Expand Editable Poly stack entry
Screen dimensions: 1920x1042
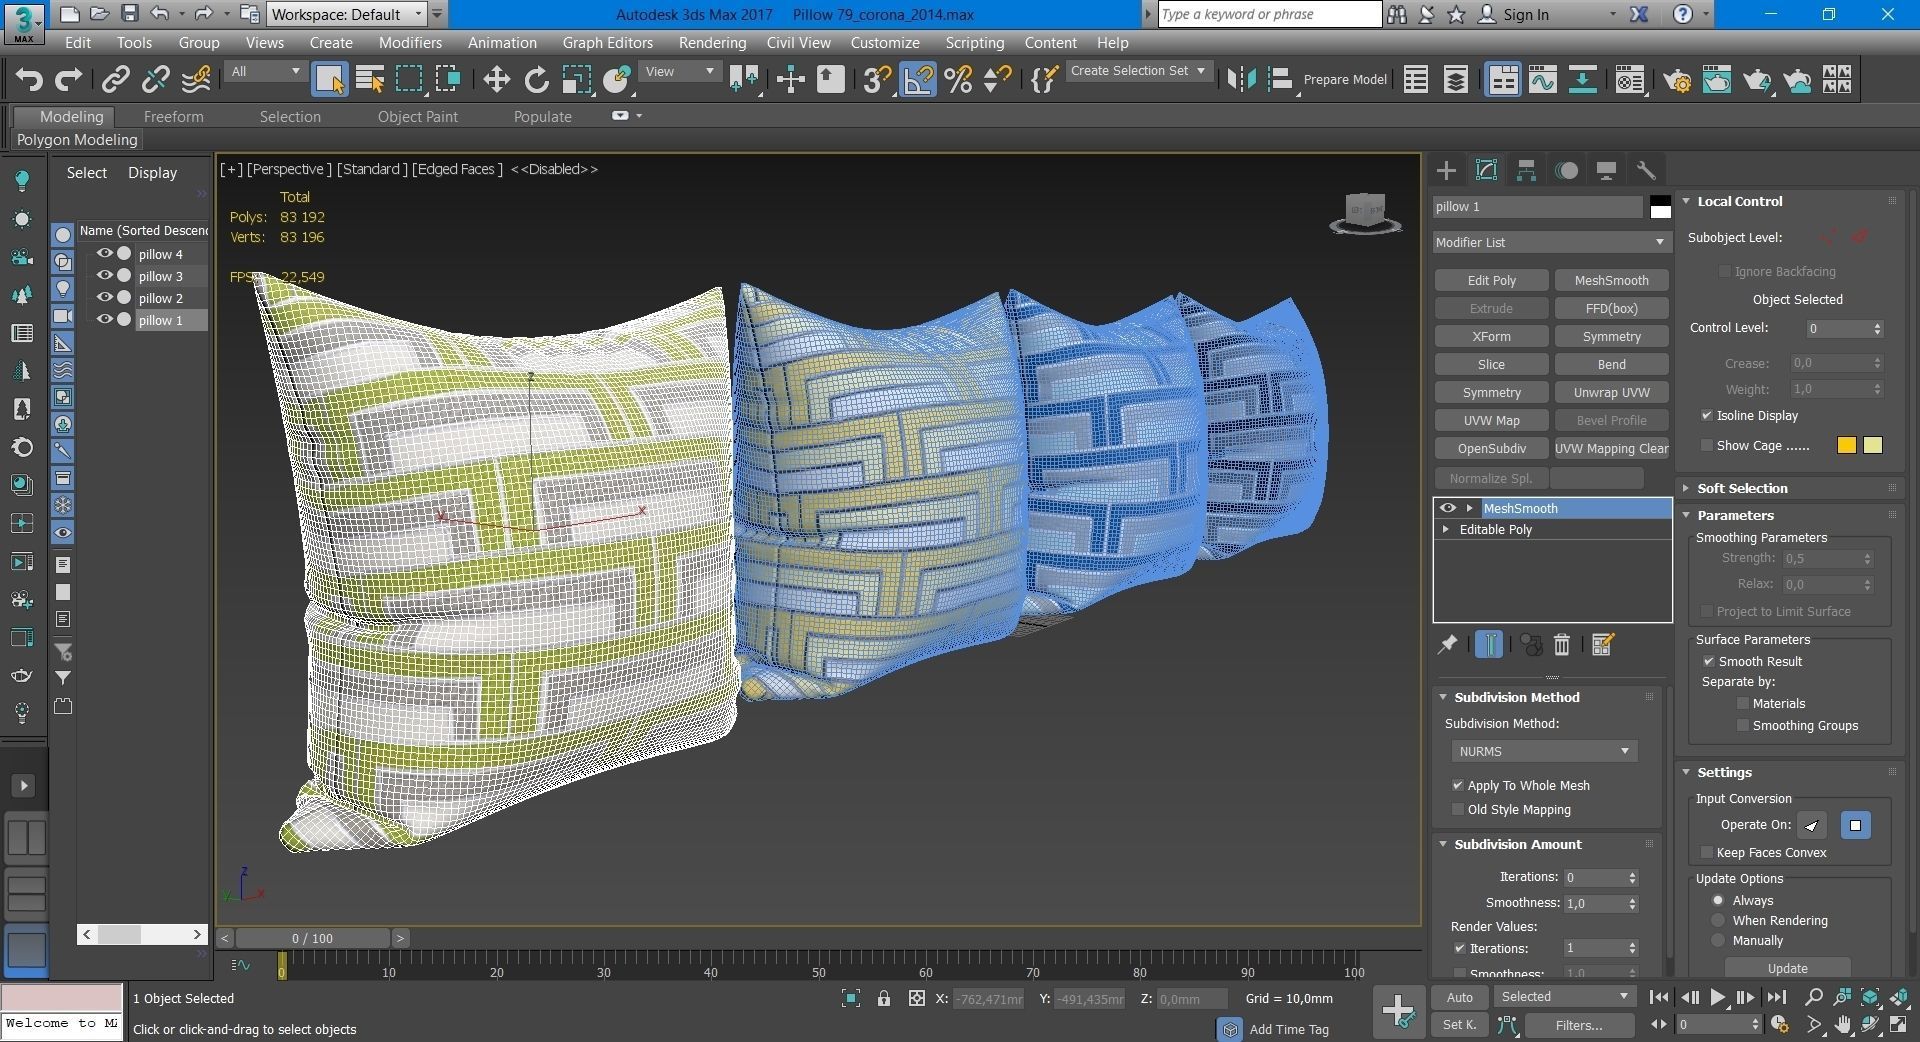click(1446, 529)
